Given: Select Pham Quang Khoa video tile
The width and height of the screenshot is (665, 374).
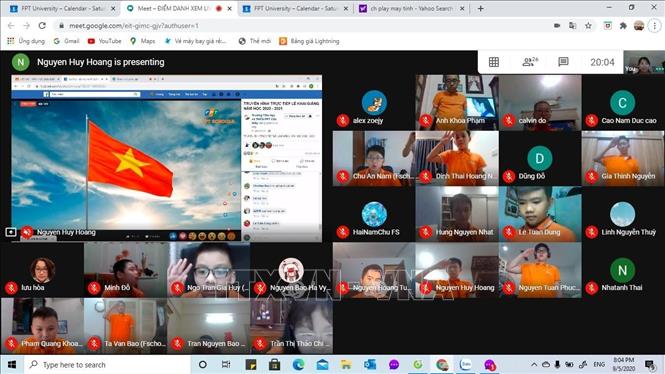Looking at the screenshot, I should (x=42, y=326).
